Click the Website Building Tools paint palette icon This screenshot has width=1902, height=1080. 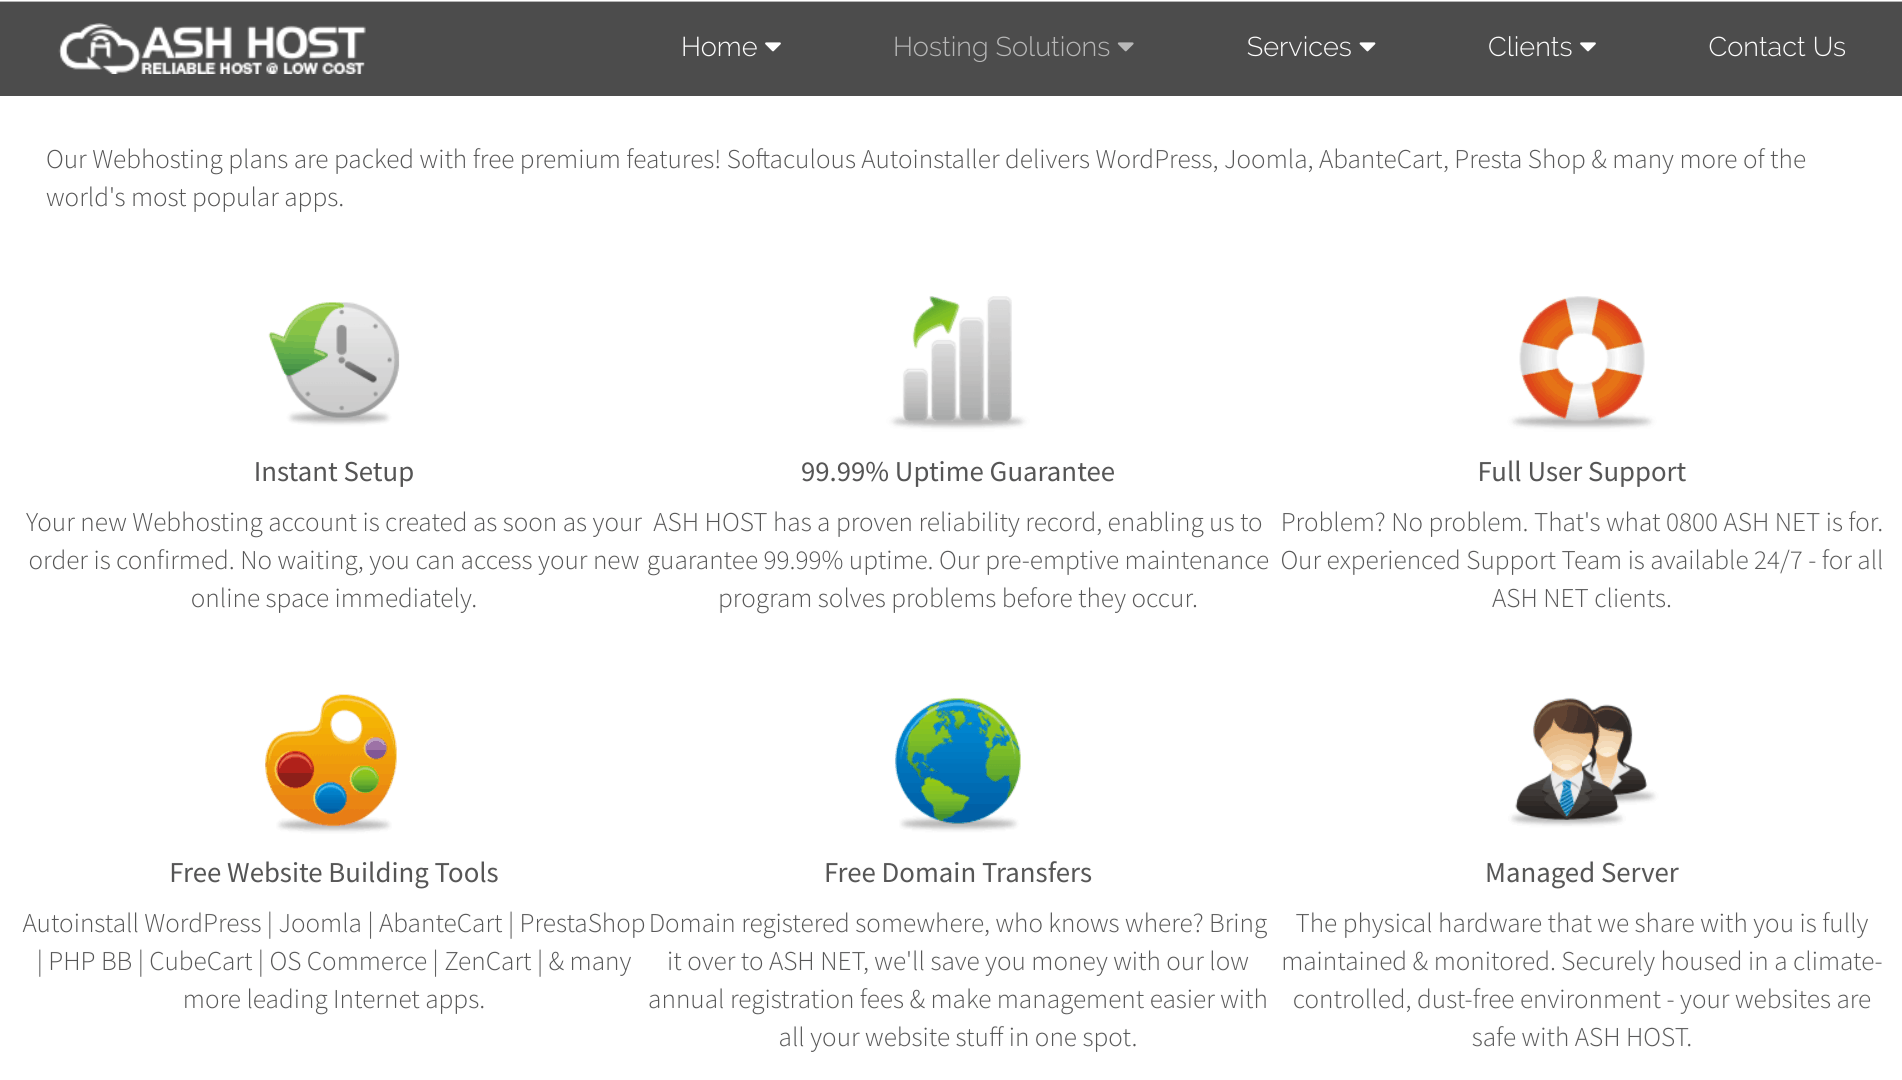[332, 761]
